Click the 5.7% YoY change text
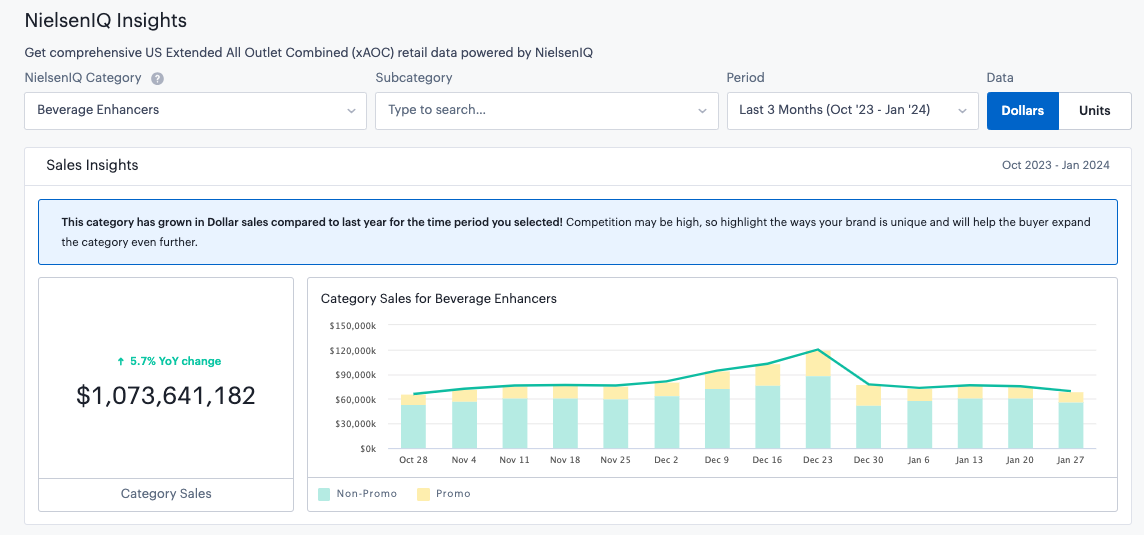The width and height of the screenshot is (1144, 535). point(169,361)
